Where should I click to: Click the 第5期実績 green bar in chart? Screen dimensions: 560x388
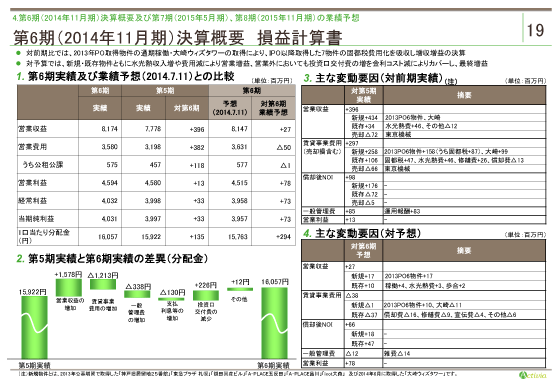tap(34, 327)
